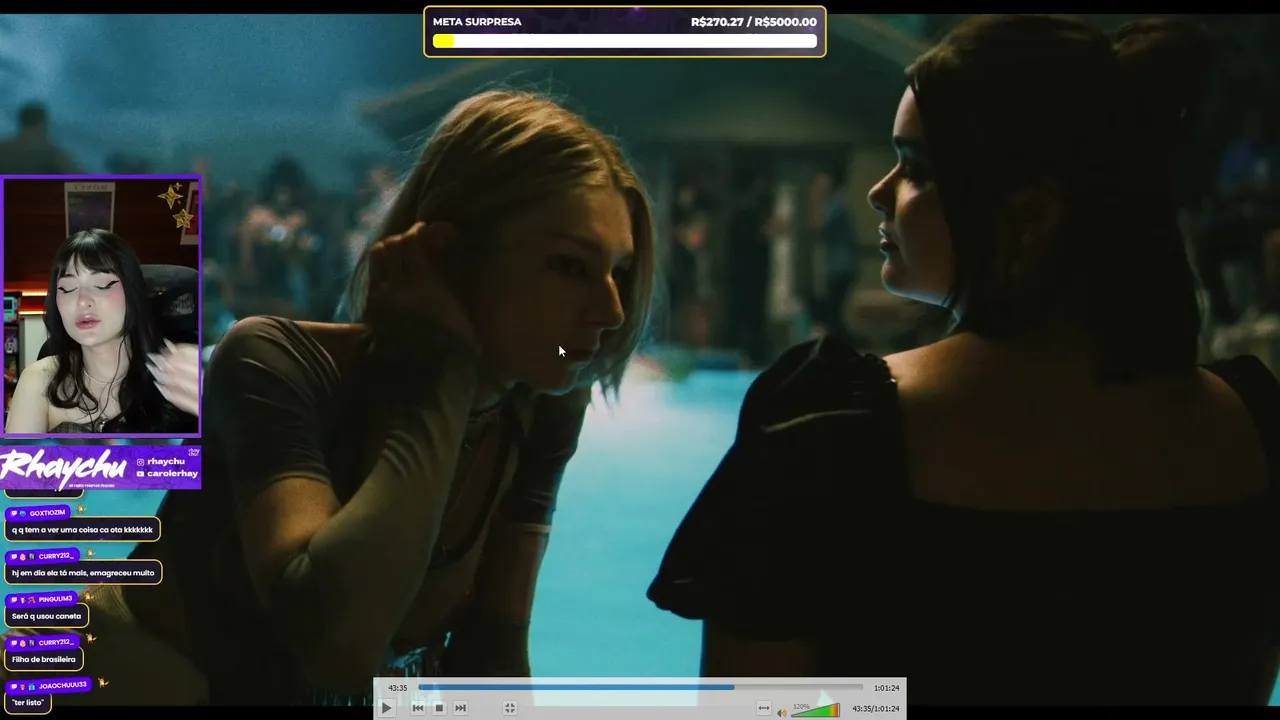Image resolution: width=1280 pixels, height=720 pixels.
Task: Click the streamer webcam overlay
Action: [x=101, y=306]
